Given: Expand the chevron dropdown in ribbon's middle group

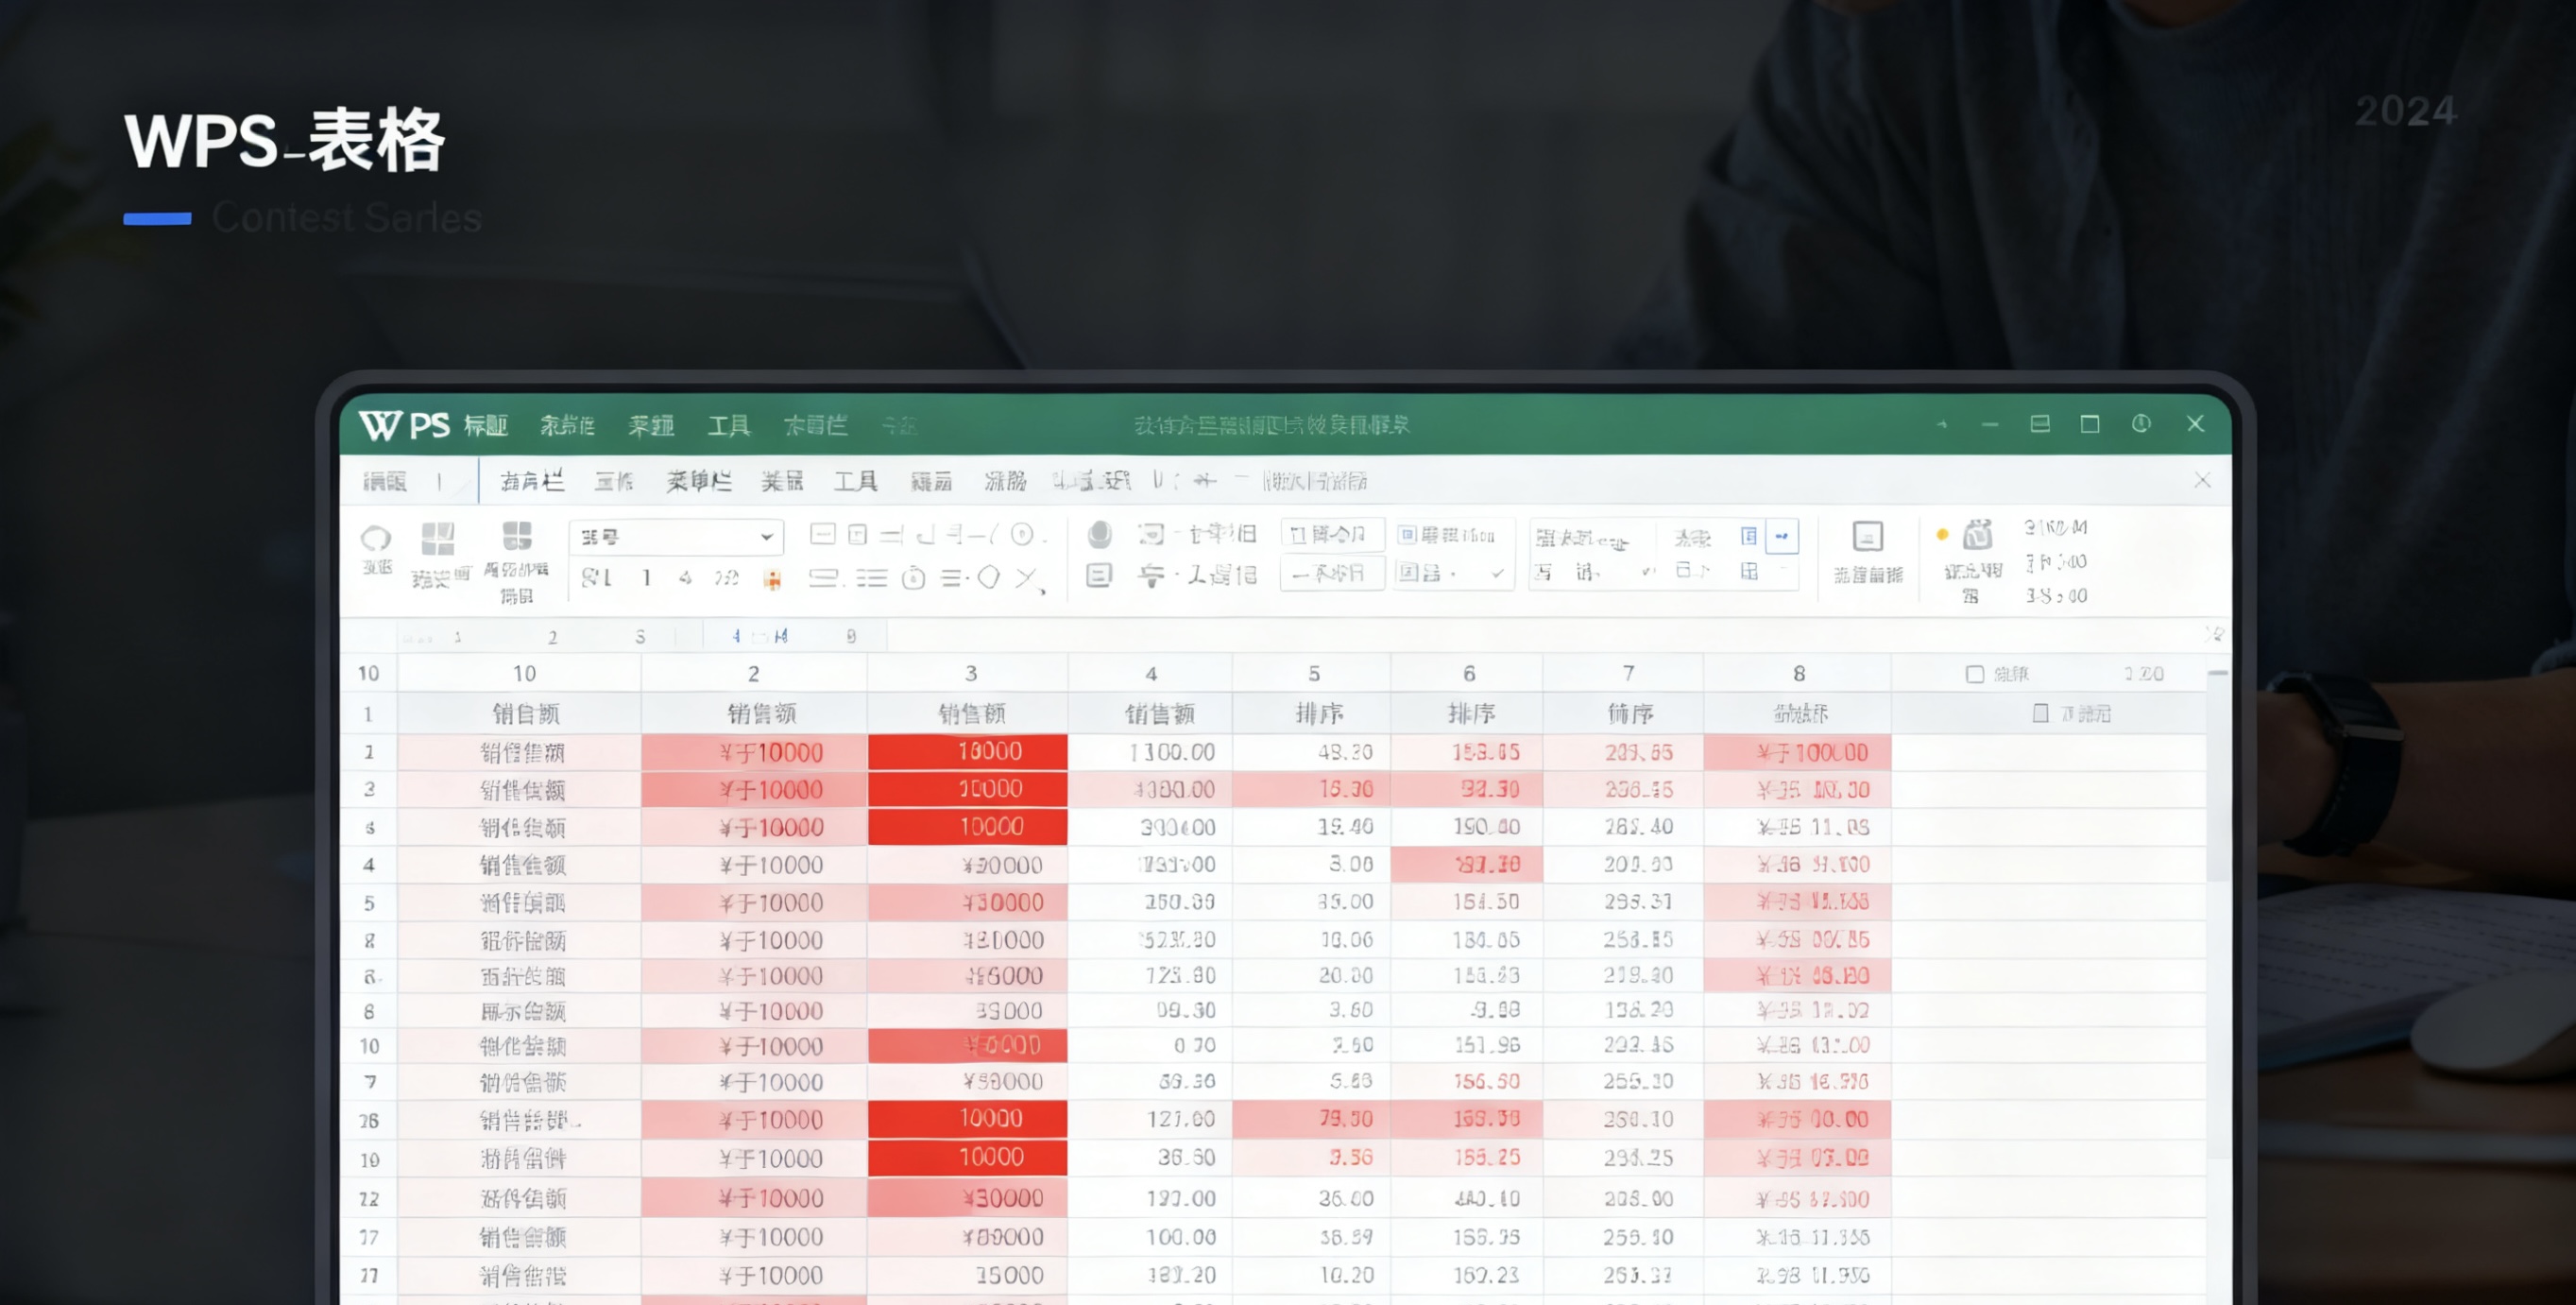Looking at the screenshot, I should coord(1496,574).
